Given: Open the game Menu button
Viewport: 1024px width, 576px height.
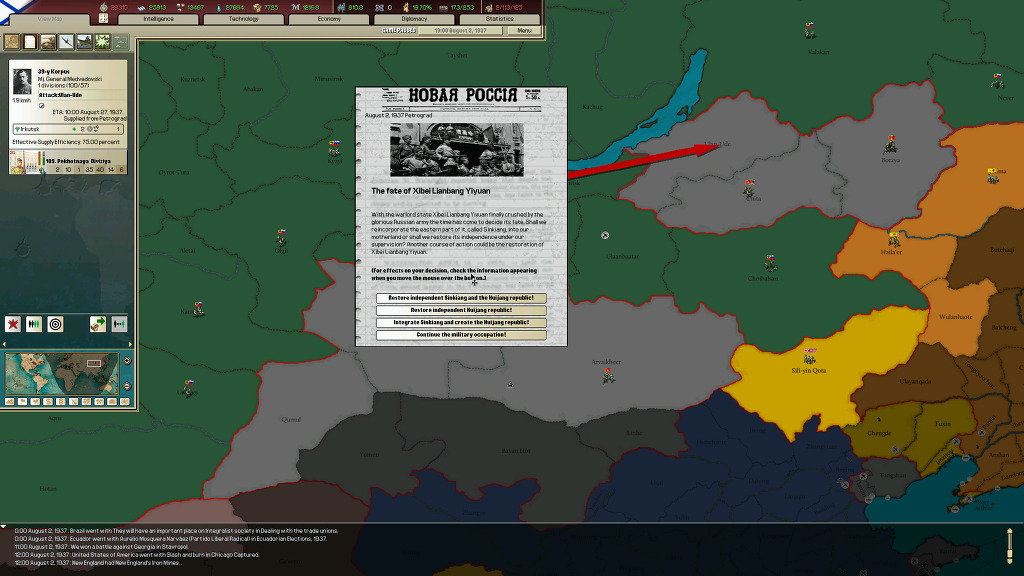Looking at the screenshot, I should [524, 31].
